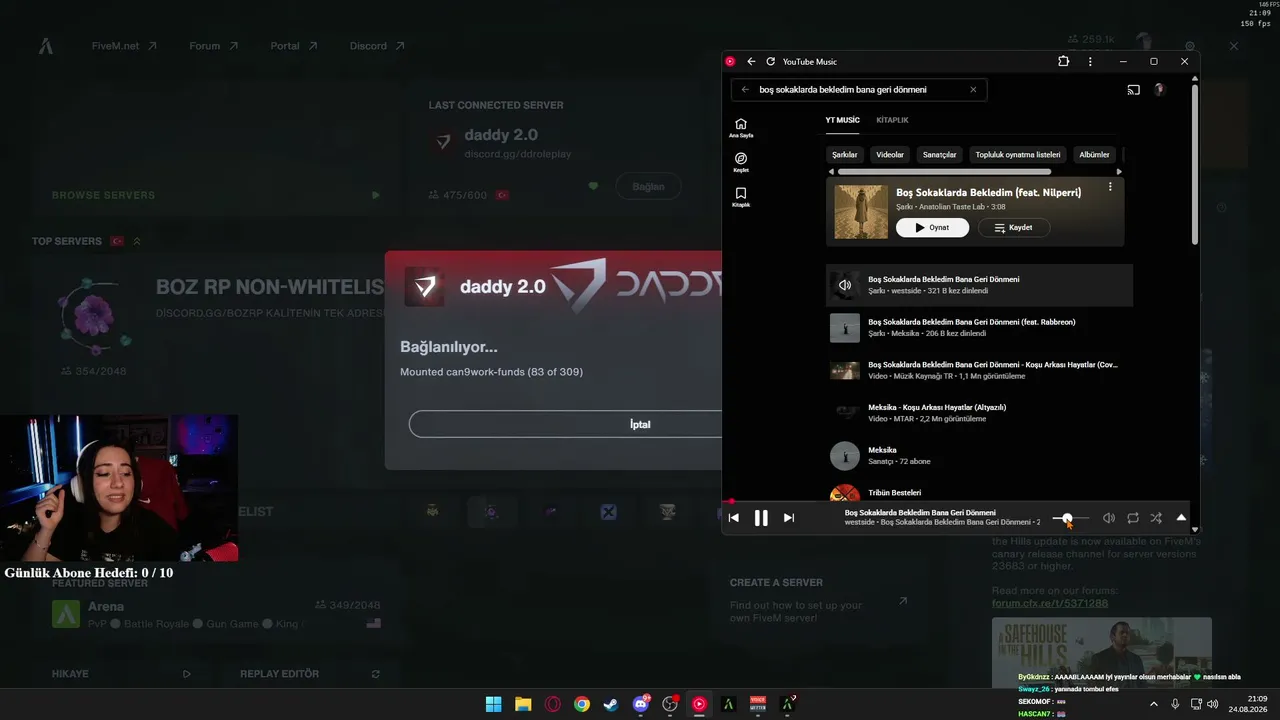Filter results by Şarkılar
Image resolution: width=1280 pixels, height=720 pixels.
click(x=845, y=155)
